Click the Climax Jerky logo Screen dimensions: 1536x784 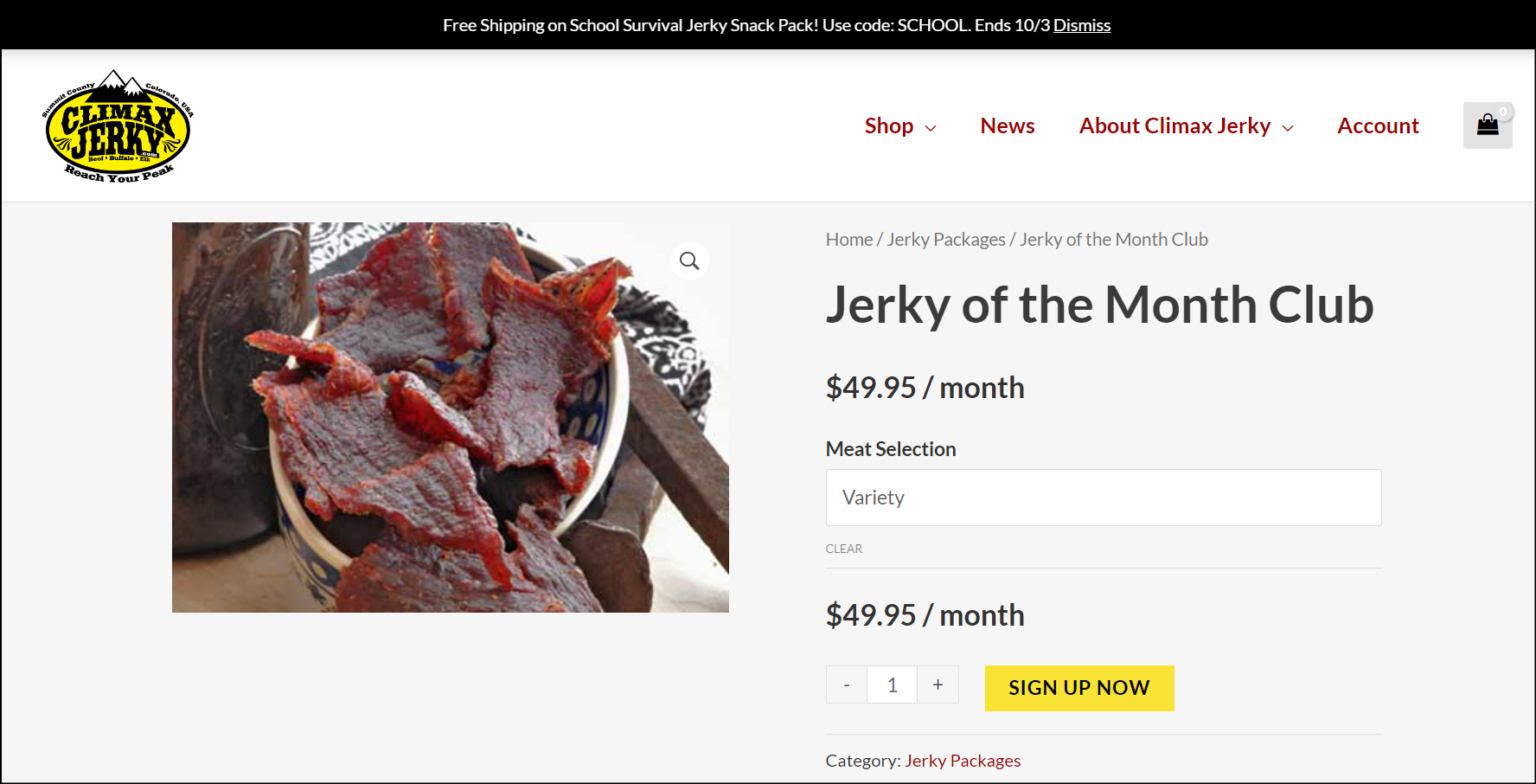pyautogui.click(x=117, y=125)
